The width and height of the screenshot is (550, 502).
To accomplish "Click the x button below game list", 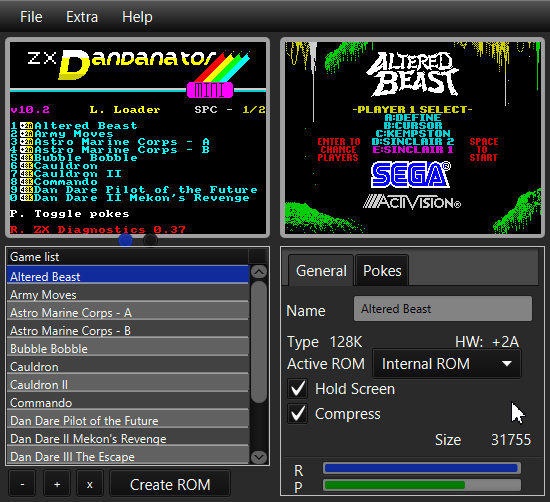I will tap(90, 484).
